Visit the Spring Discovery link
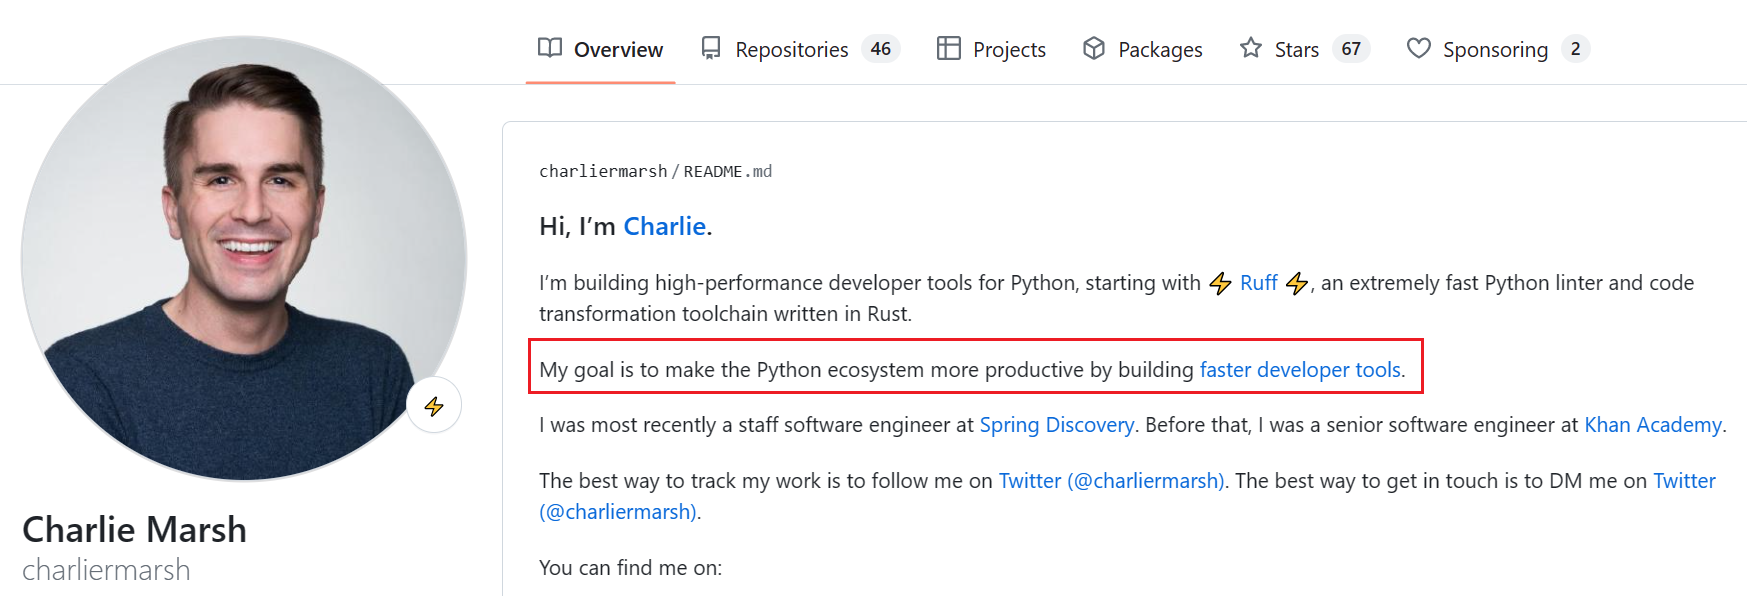1747x596 pixels. click(x=1056, y=425)
